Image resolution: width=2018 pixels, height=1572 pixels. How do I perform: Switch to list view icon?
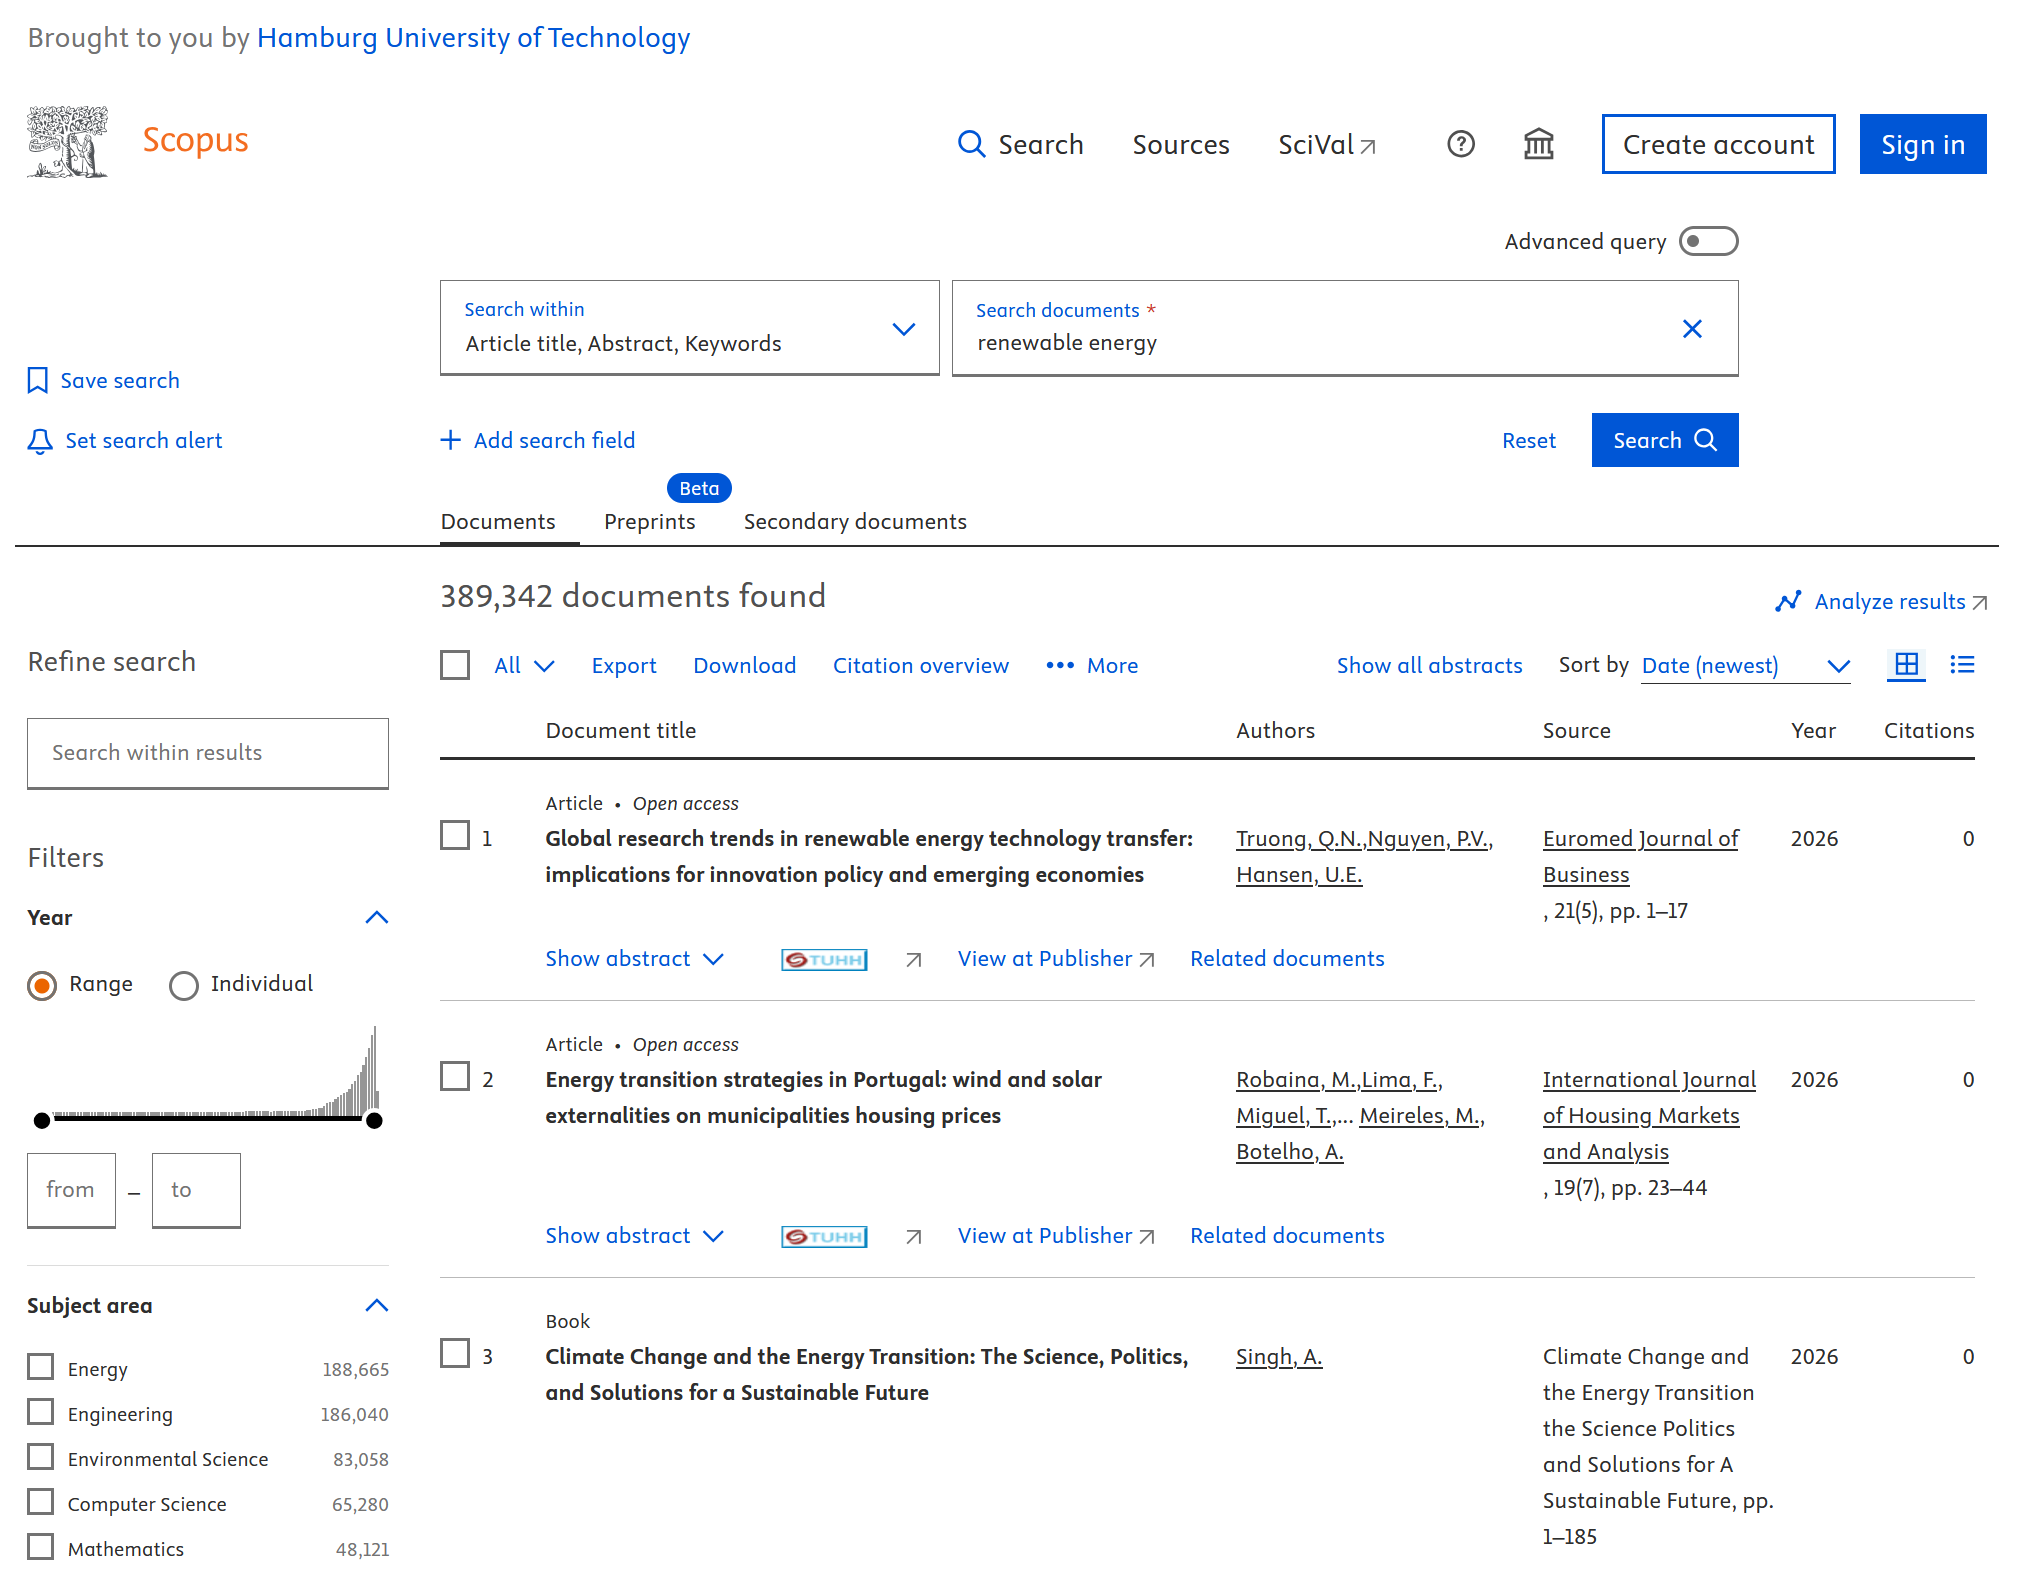coord(1961,665)
